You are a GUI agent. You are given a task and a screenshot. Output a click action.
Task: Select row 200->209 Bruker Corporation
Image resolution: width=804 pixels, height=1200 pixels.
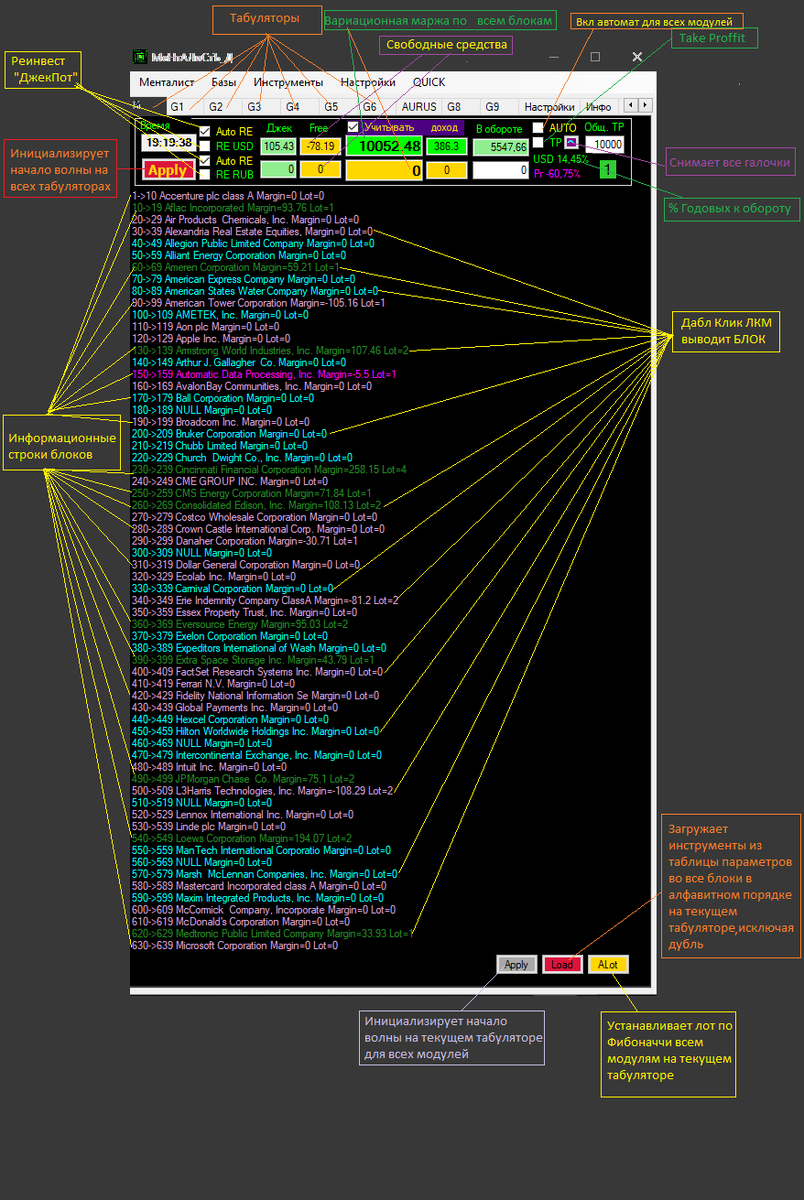[229, 434]
